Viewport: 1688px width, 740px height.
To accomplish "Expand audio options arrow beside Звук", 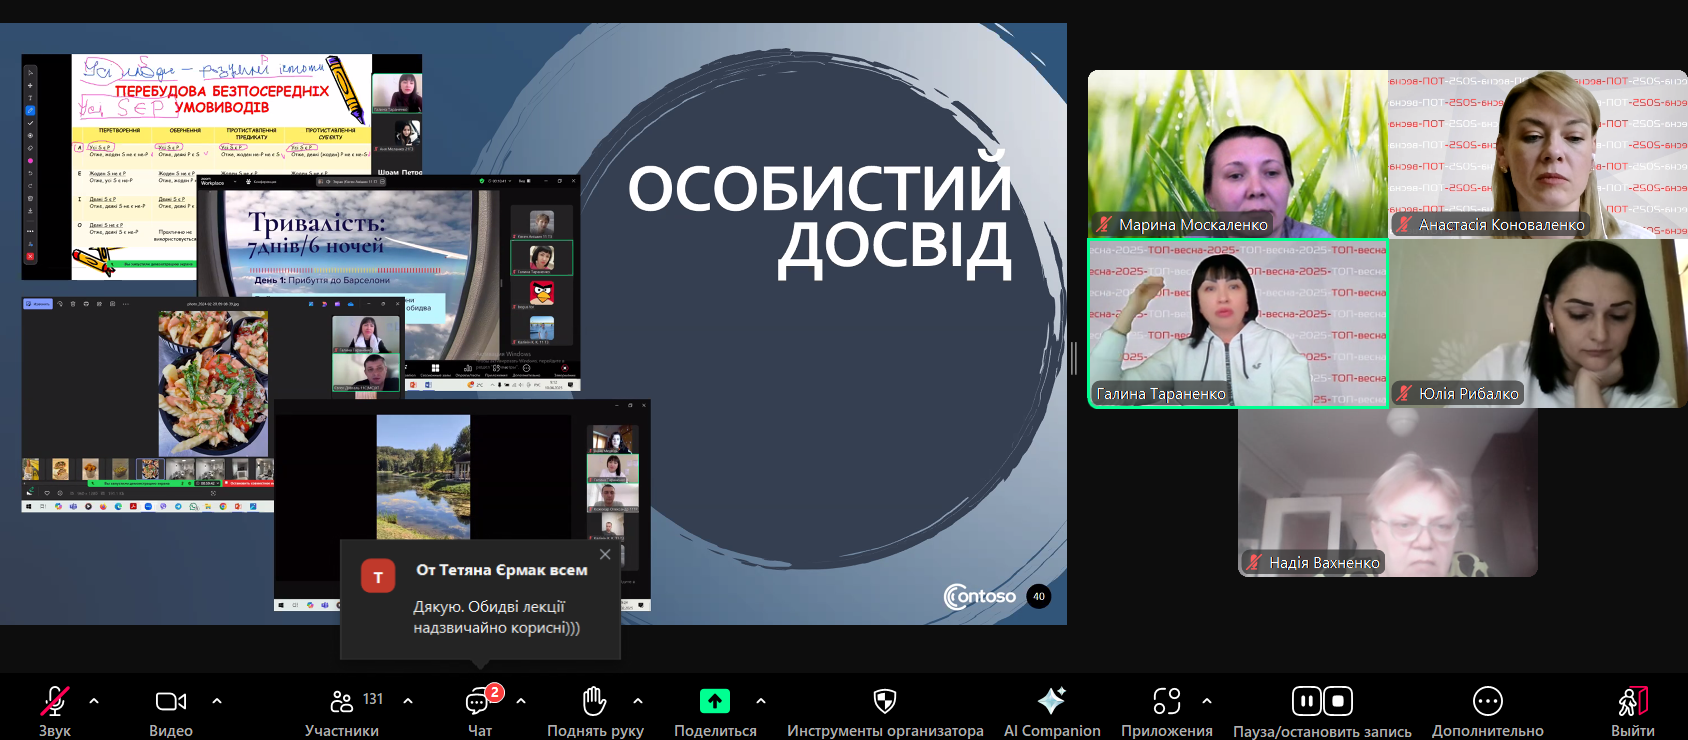I will coord(94,702).
